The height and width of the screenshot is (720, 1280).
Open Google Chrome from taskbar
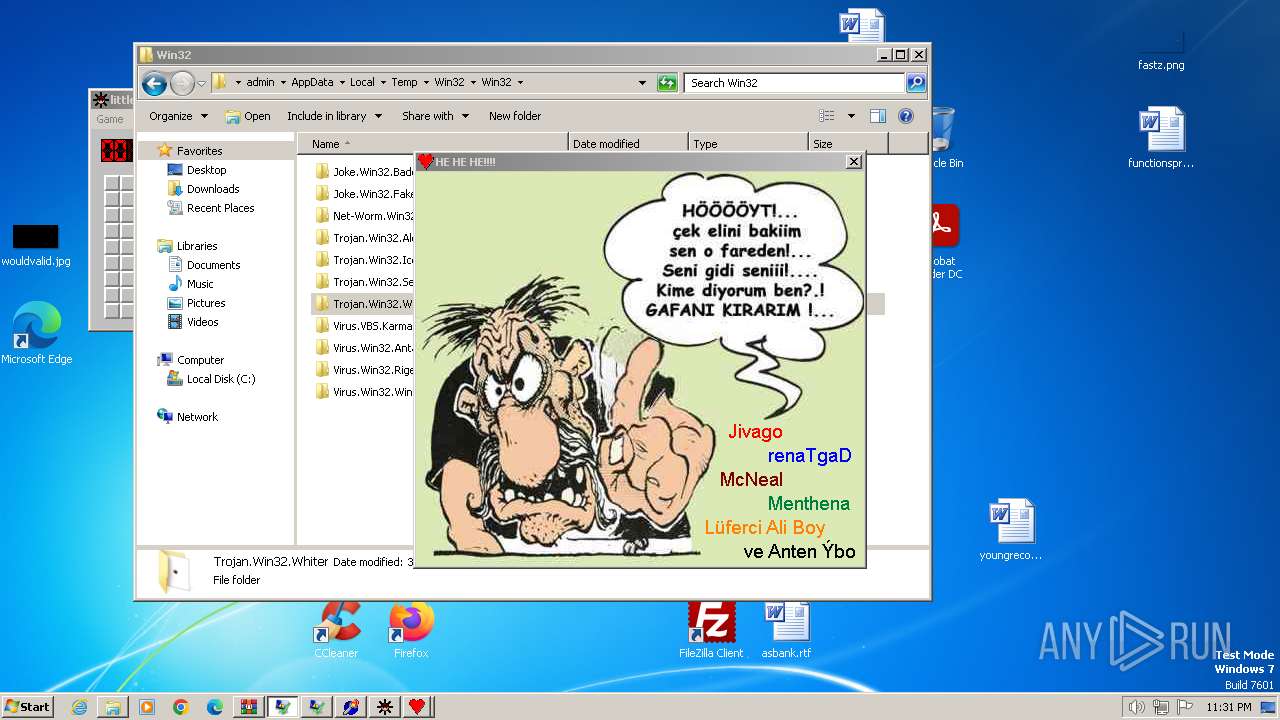pos(181,707)
